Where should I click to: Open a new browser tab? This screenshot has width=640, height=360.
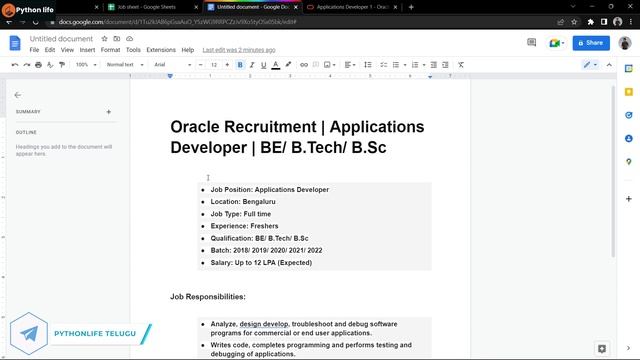coord(411,7)
